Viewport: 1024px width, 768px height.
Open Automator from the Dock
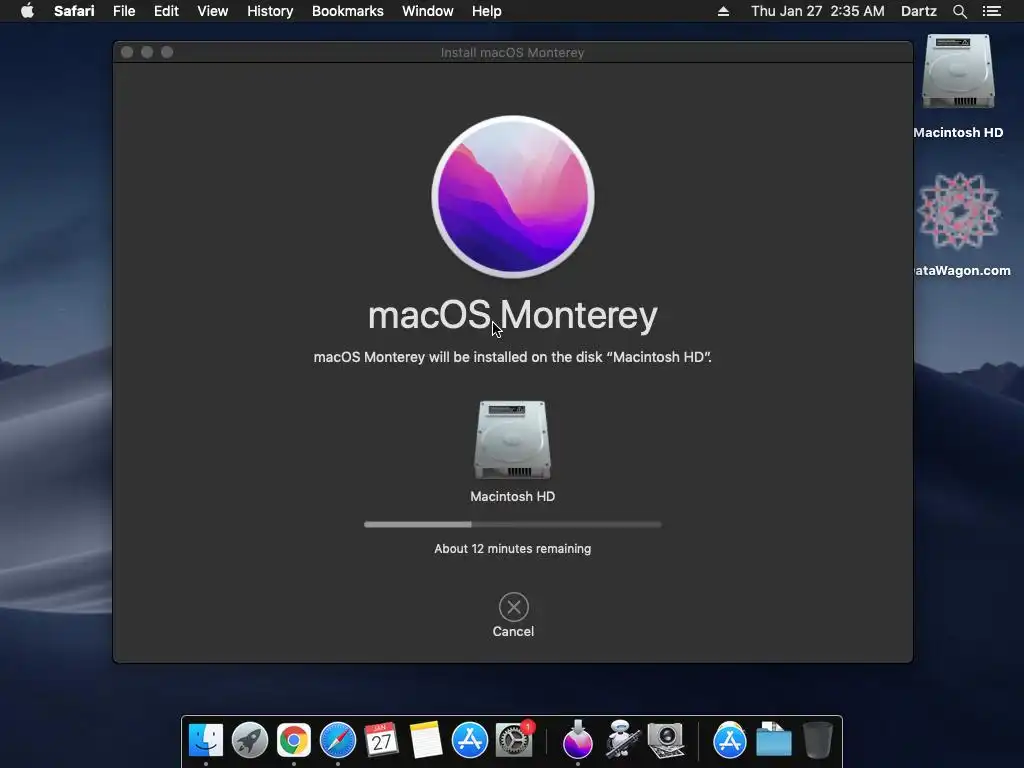coord(621,740)
